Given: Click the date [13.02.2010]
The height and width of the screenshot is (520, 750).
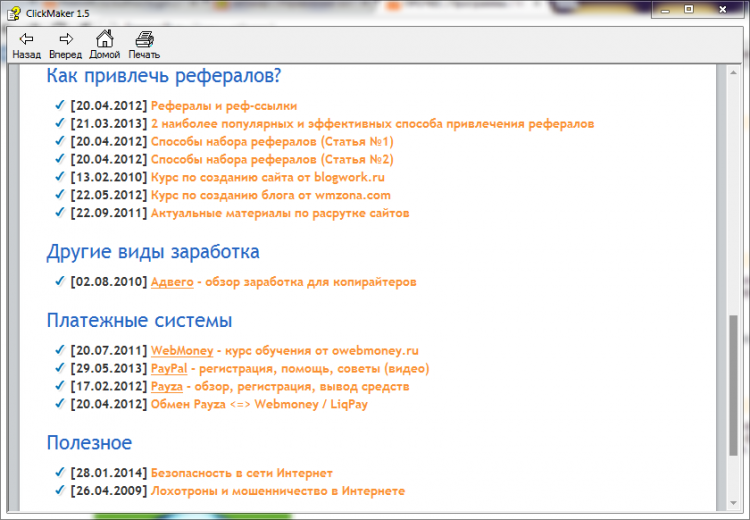Looking at the screenshot, I should tap(109, 177).
